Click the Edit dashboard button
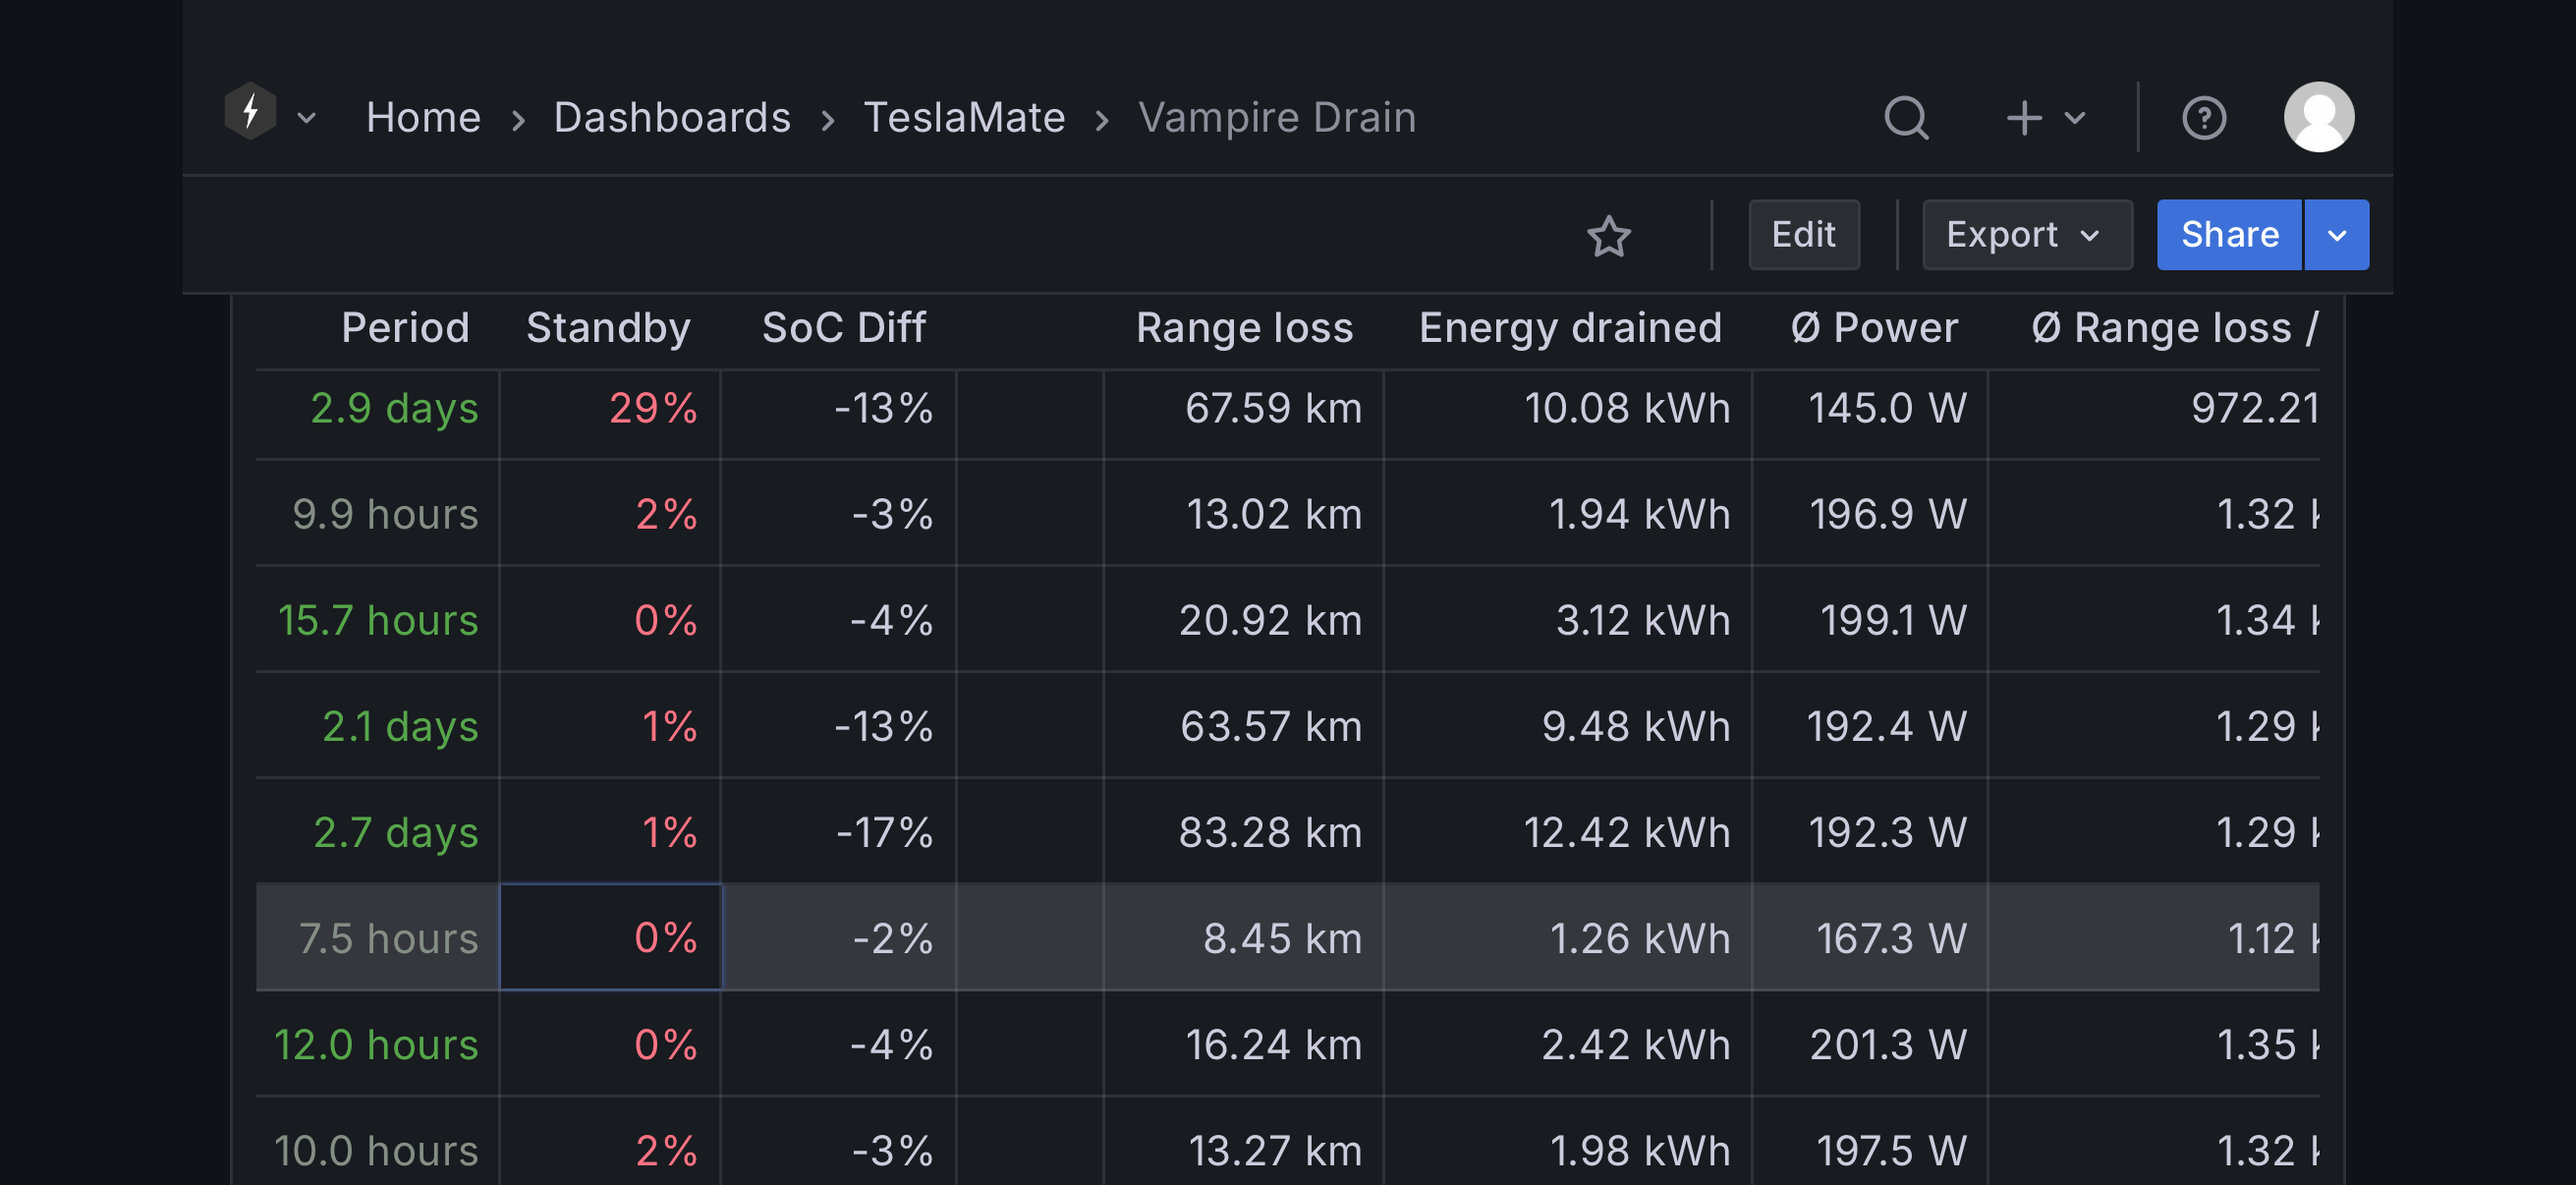Screen dimensions: 2576x1185 (x=1803, y=235)
